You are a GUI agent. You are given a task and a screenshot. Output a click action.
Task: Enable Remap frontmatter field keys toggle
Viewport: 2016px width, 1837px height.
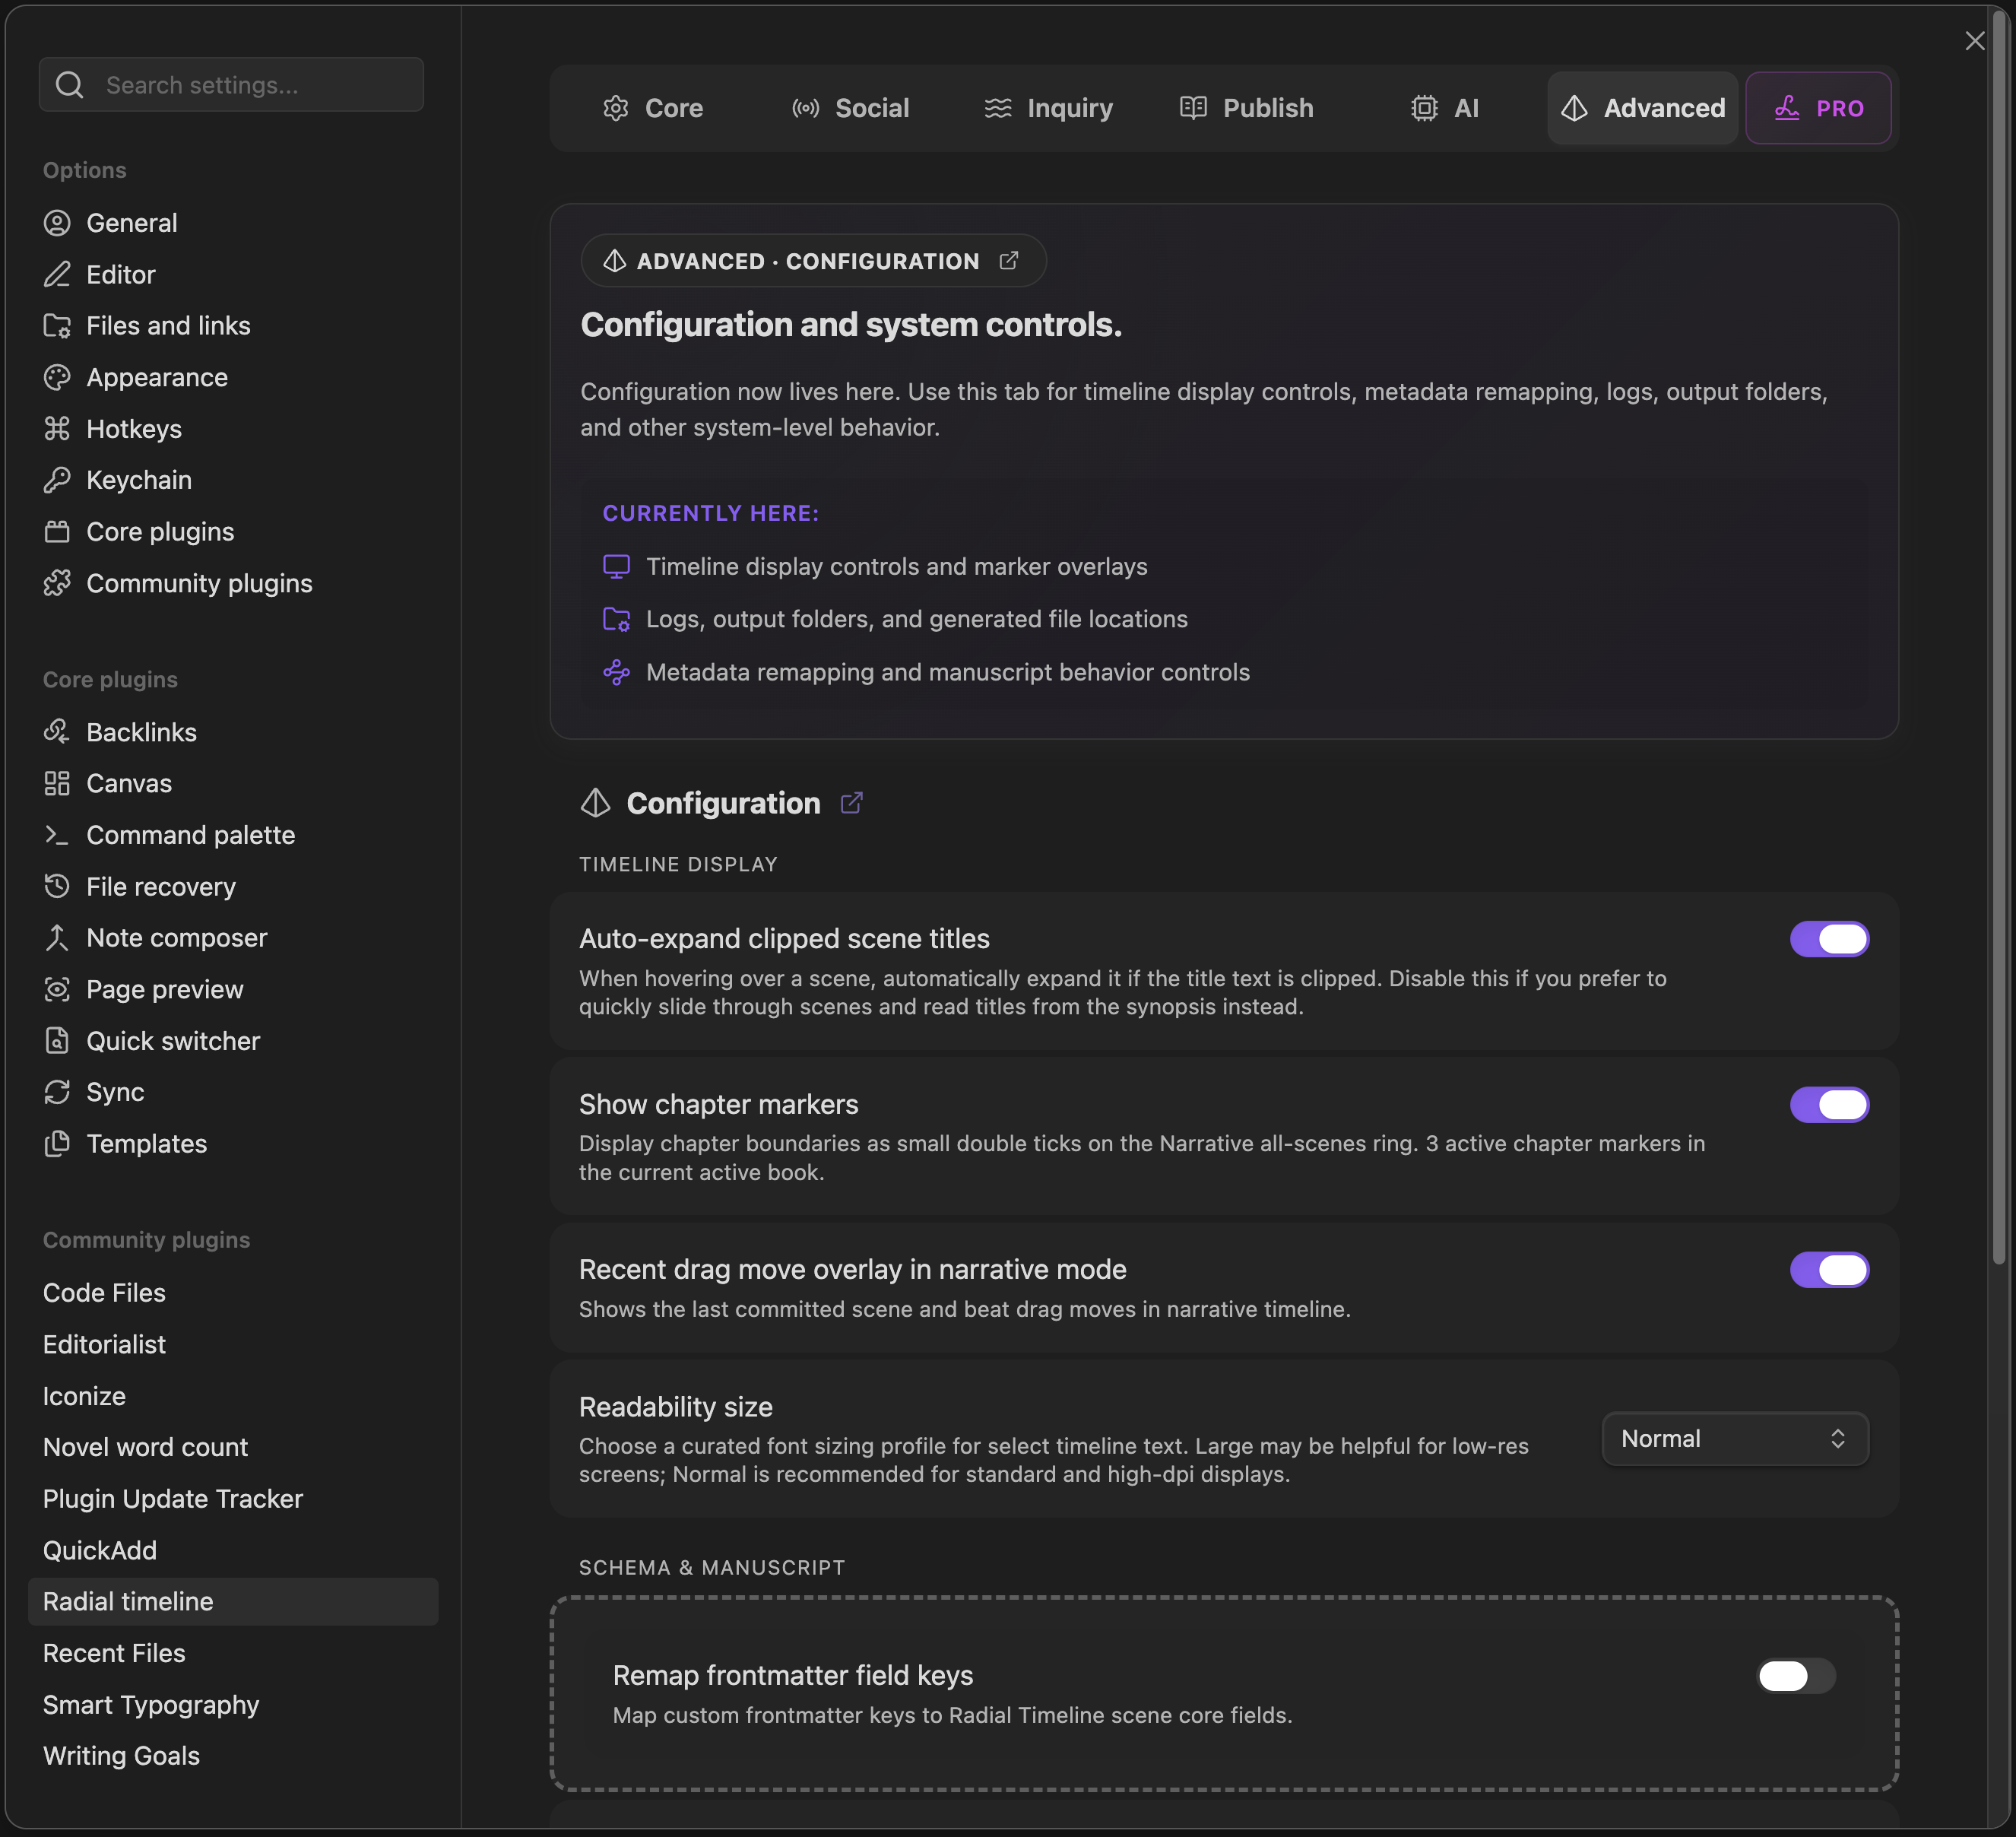1796,1676
